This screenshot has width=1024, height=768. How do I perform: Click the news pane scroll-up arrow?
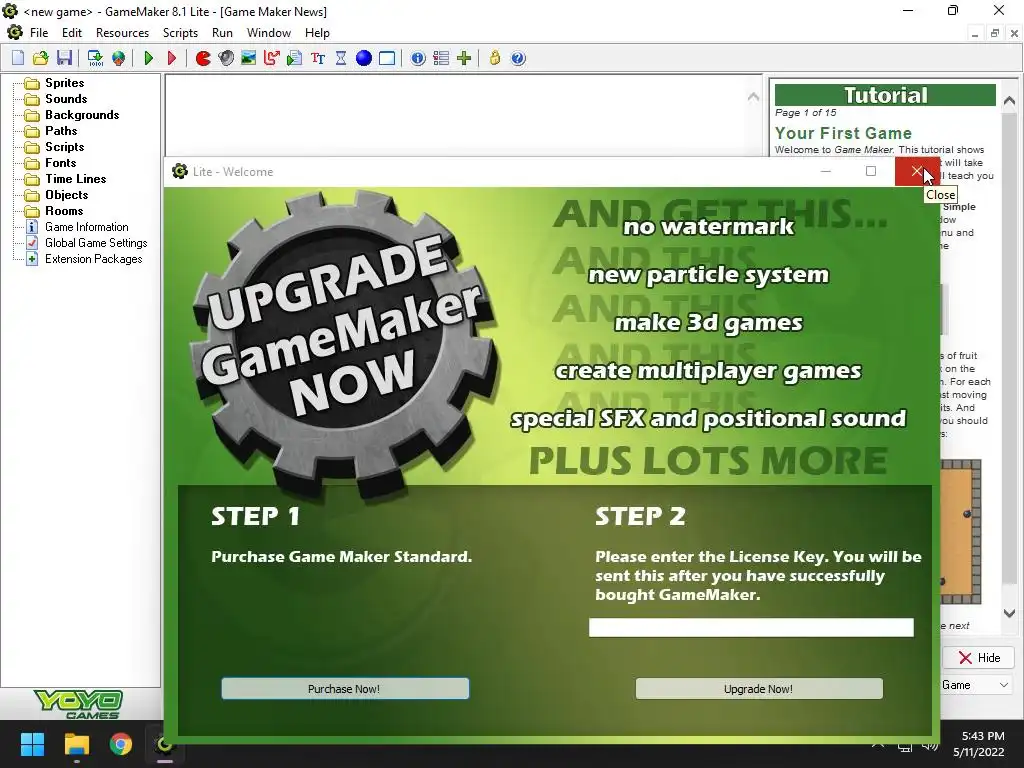(753, 97)
